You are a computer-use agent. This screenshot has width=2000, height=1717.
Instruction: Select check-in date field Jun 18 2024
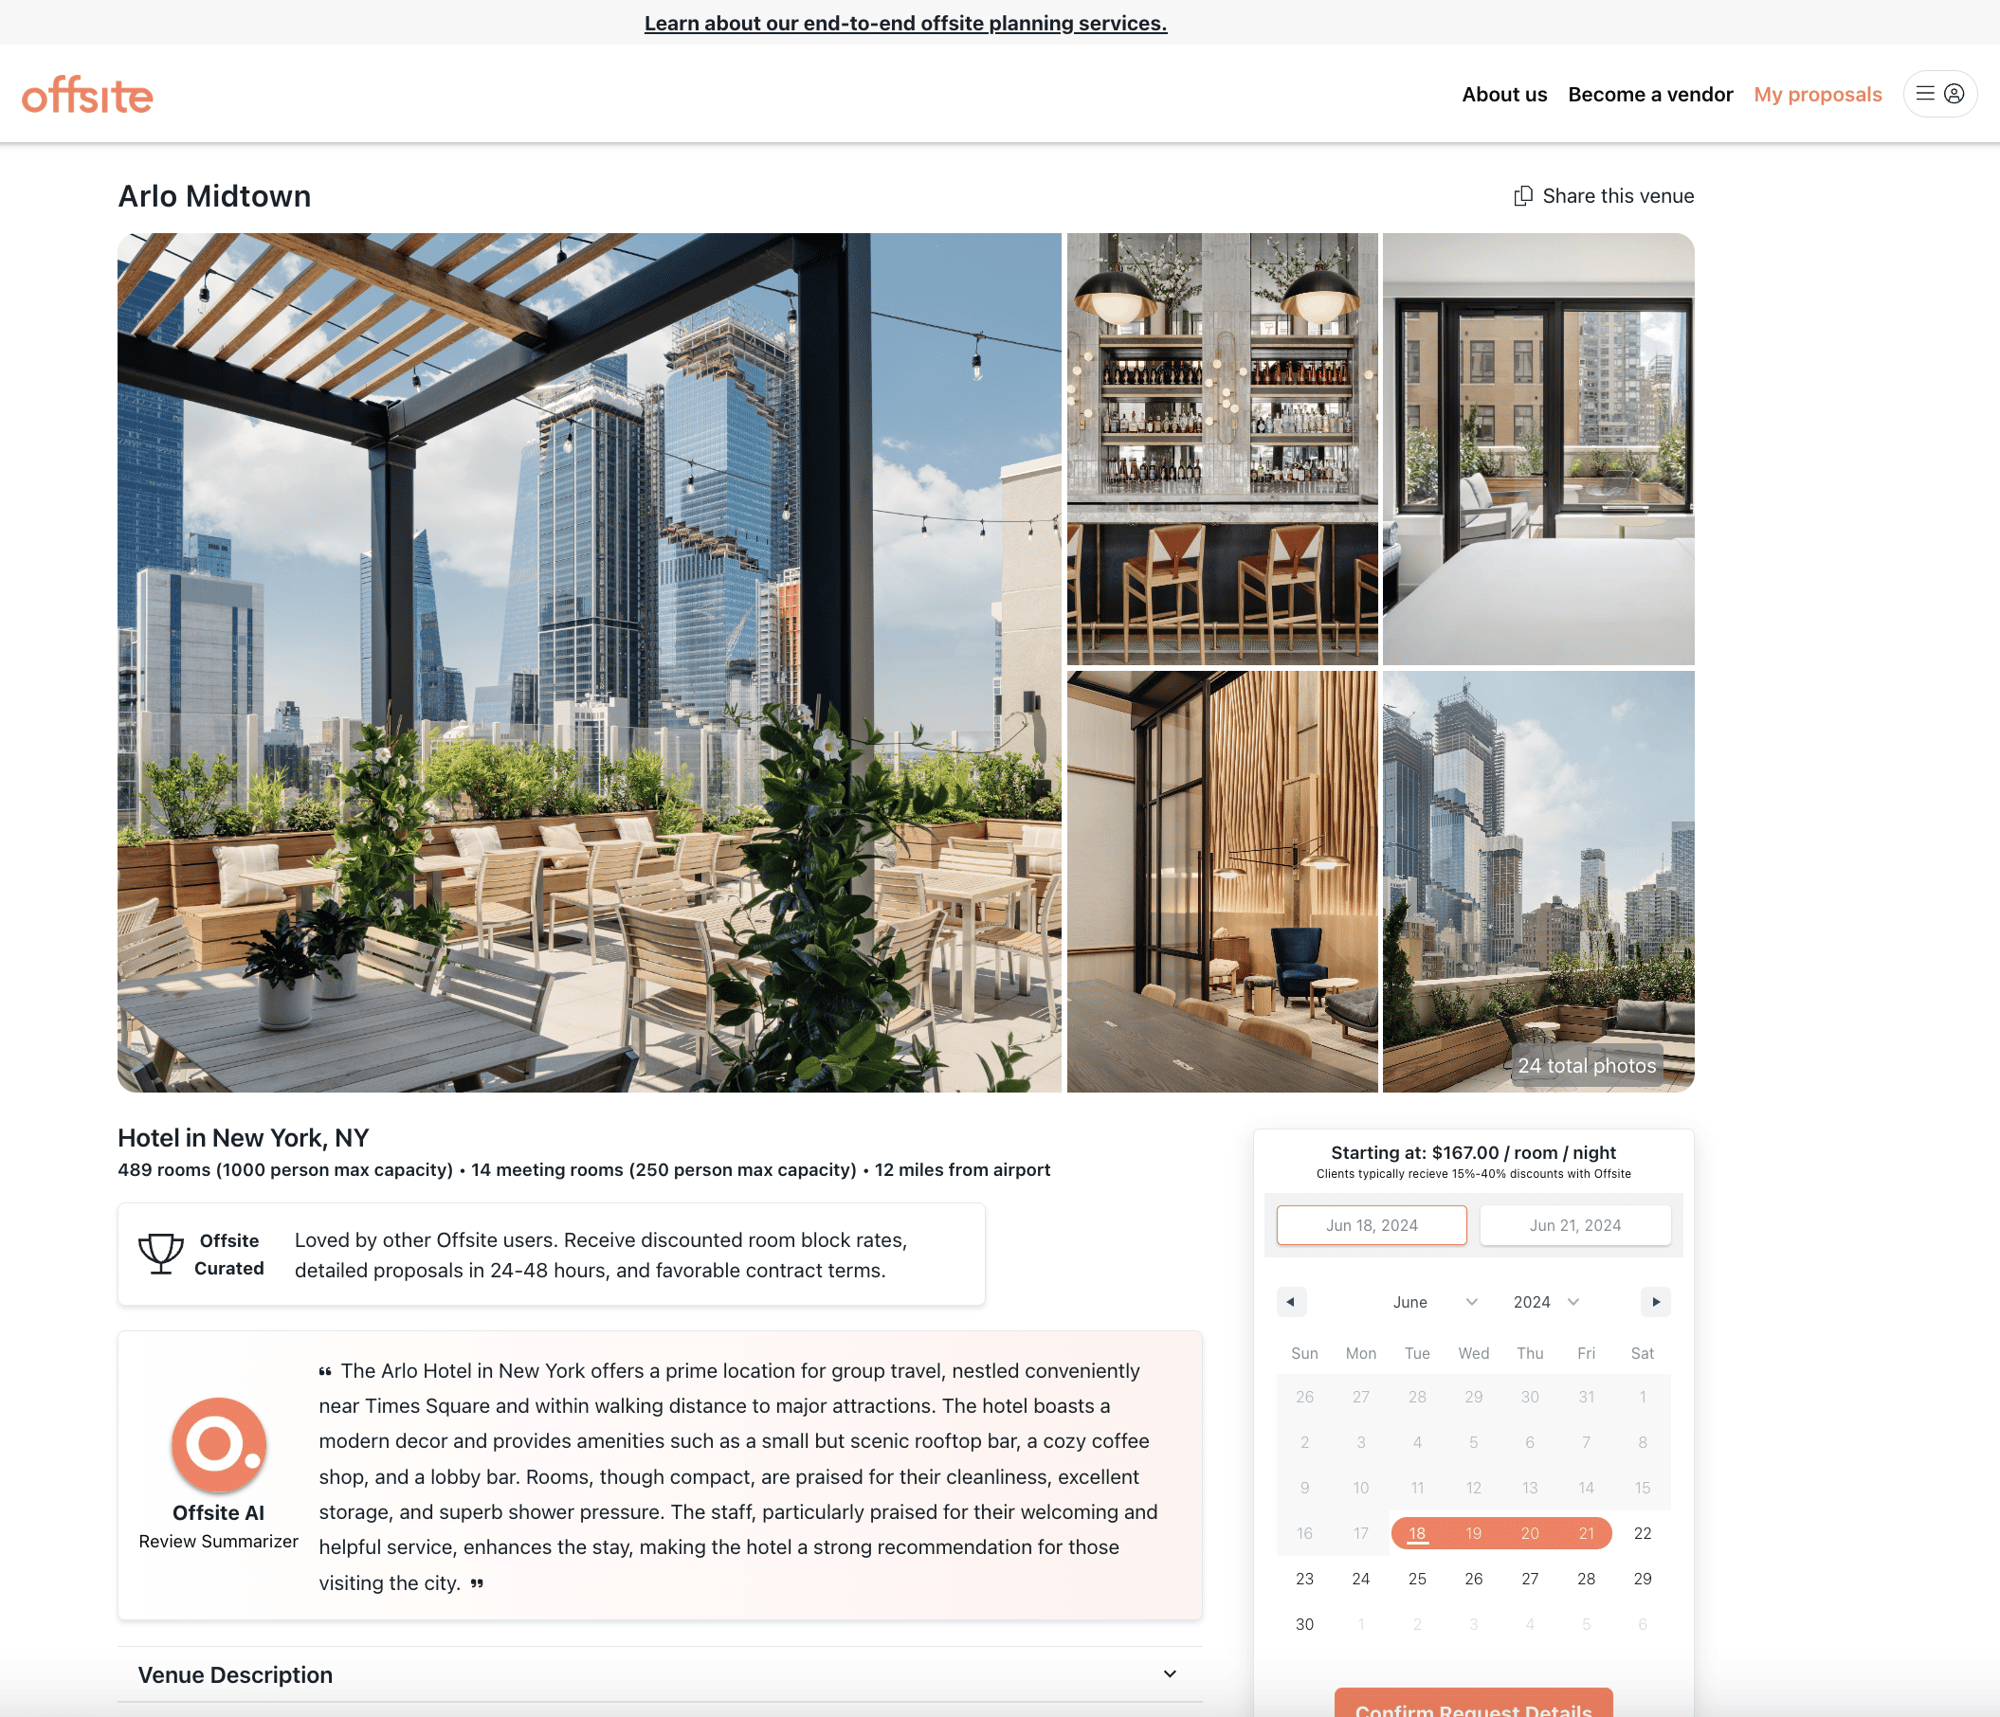tap(1371, 1224)
